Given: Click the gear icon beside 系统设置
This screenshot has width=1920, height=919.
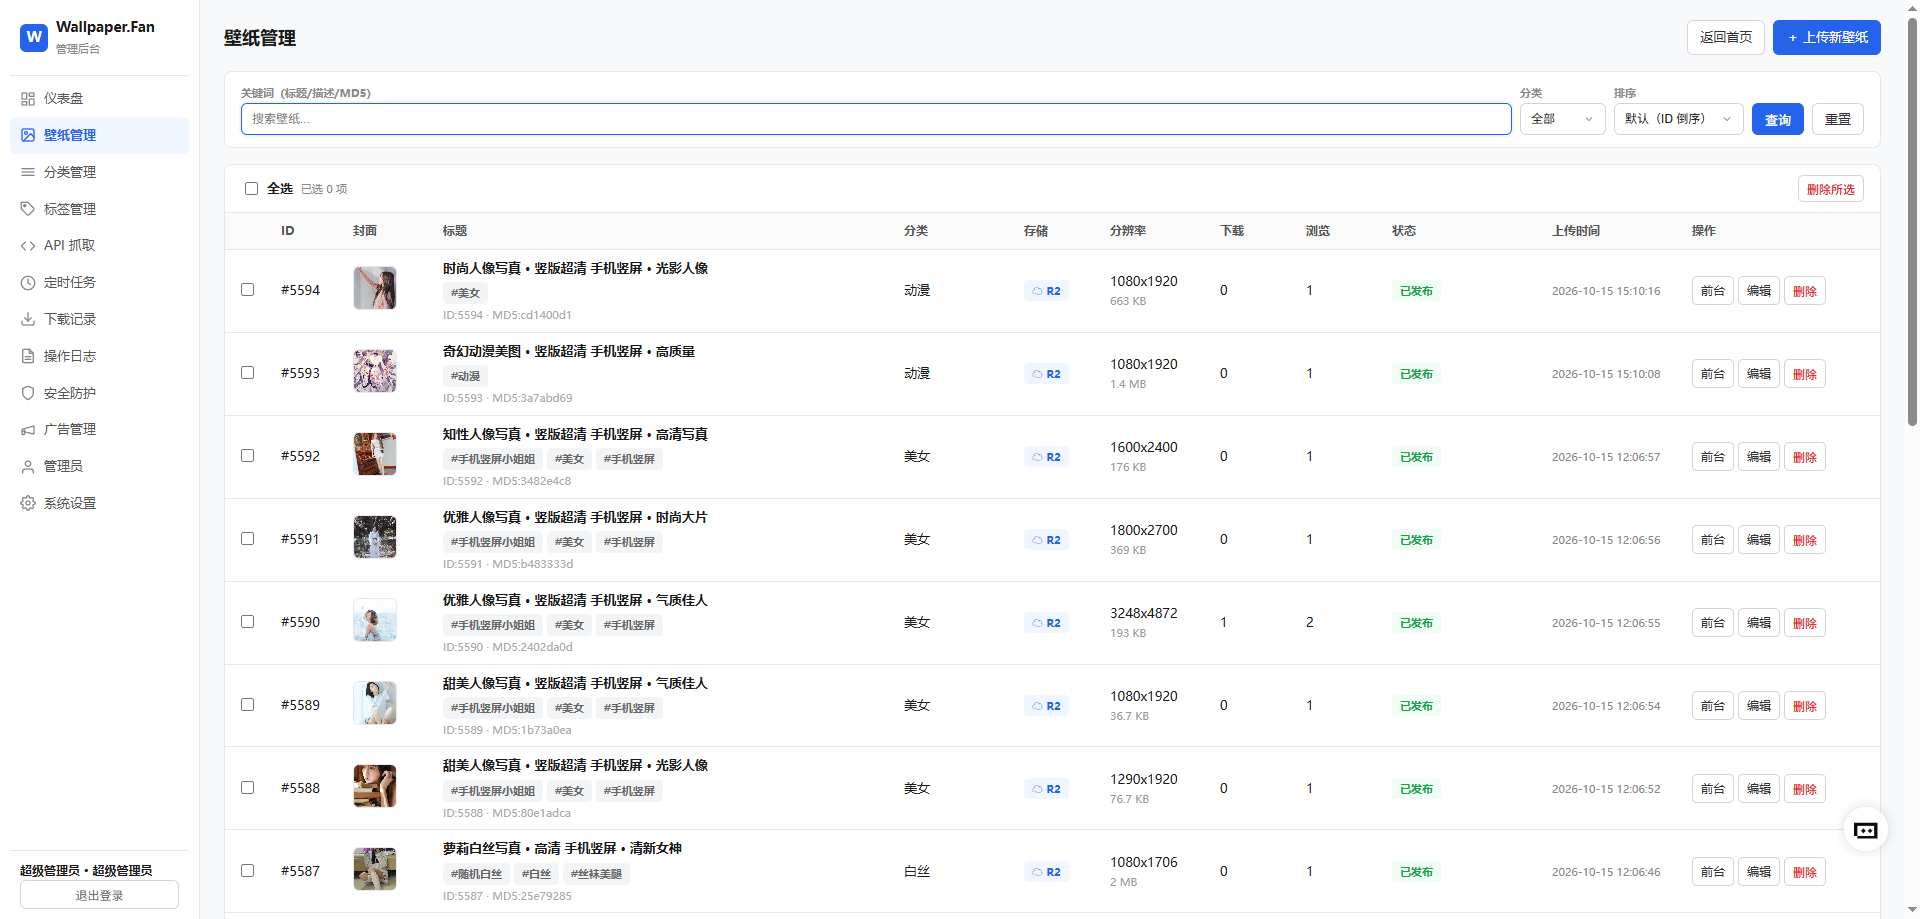Looking at the screenshot, I should [28, 503].
